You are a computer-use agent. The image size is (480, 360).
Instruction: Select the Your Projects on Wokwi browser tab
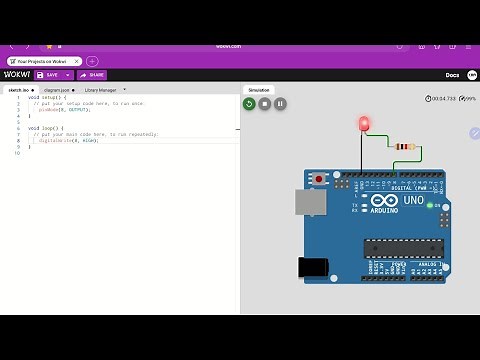tap(44, 61)
